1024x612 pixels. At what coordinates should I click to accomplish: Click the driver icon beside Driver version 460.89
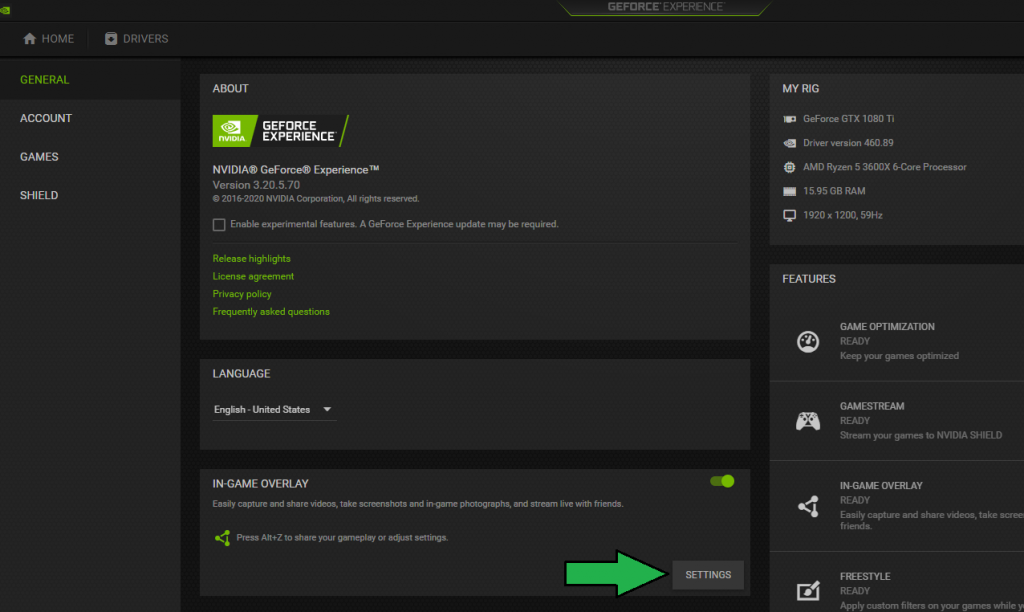coord(790,143)
